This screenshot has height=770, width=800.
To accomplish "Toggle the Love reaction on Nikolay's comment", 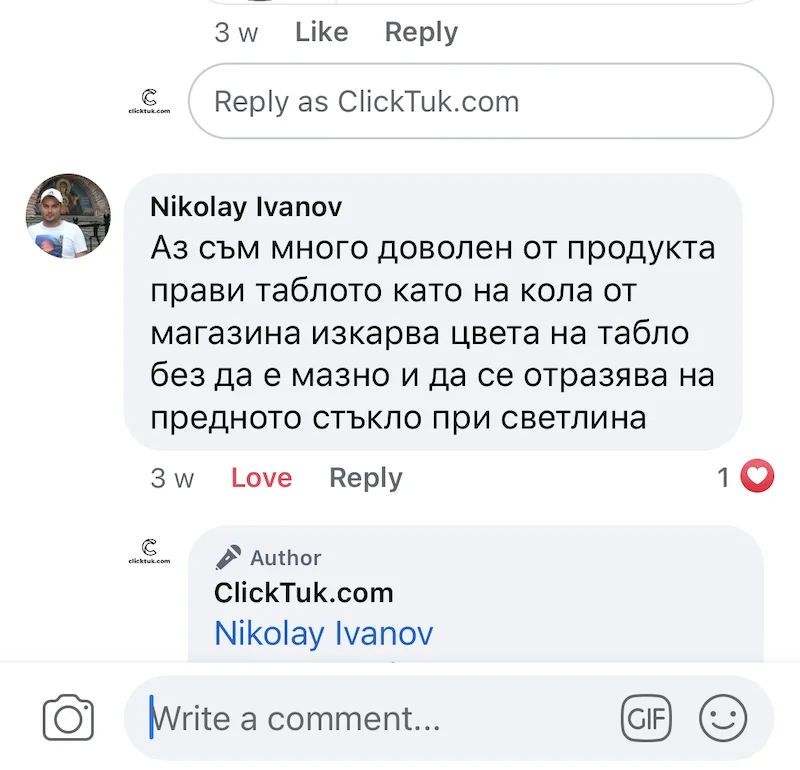I will (261, 478).
